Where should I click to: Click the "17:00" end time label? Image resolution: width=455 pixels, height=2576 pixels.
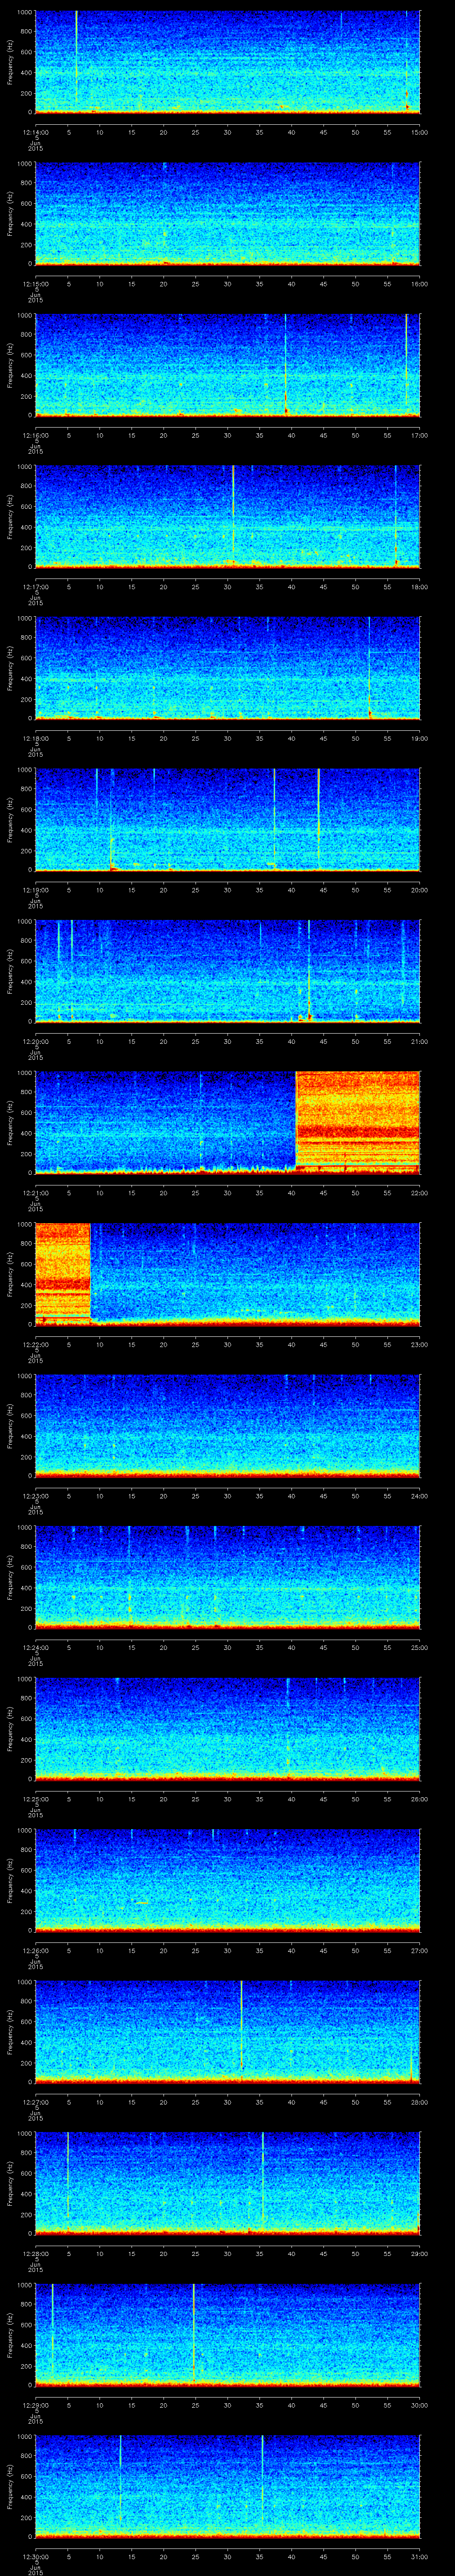click(419, 434)
